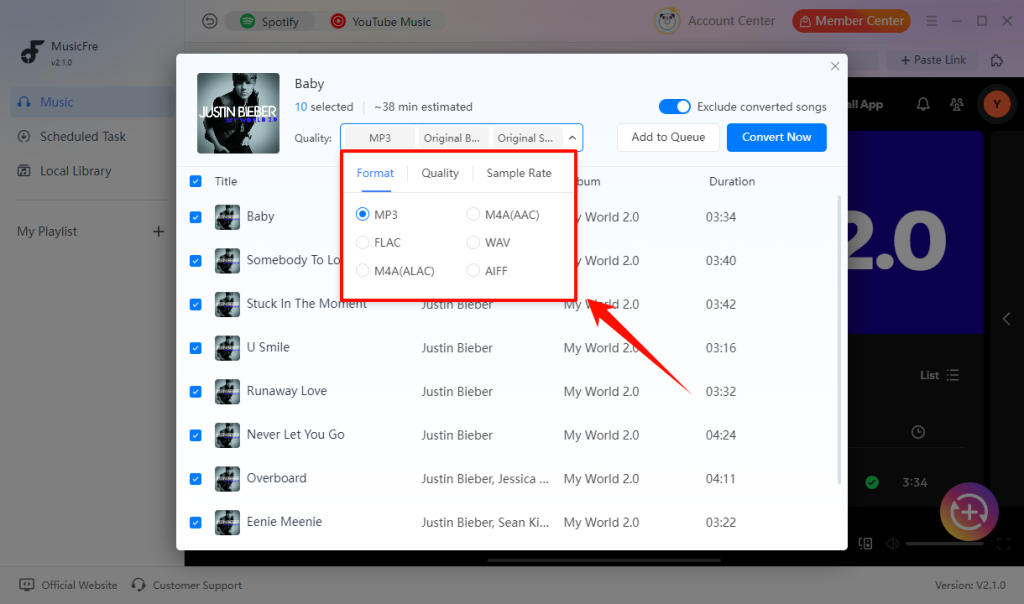The image size is (1024, 604).
Task: Uncheck the U Smile checkbox
Action: tap(195, 348)
